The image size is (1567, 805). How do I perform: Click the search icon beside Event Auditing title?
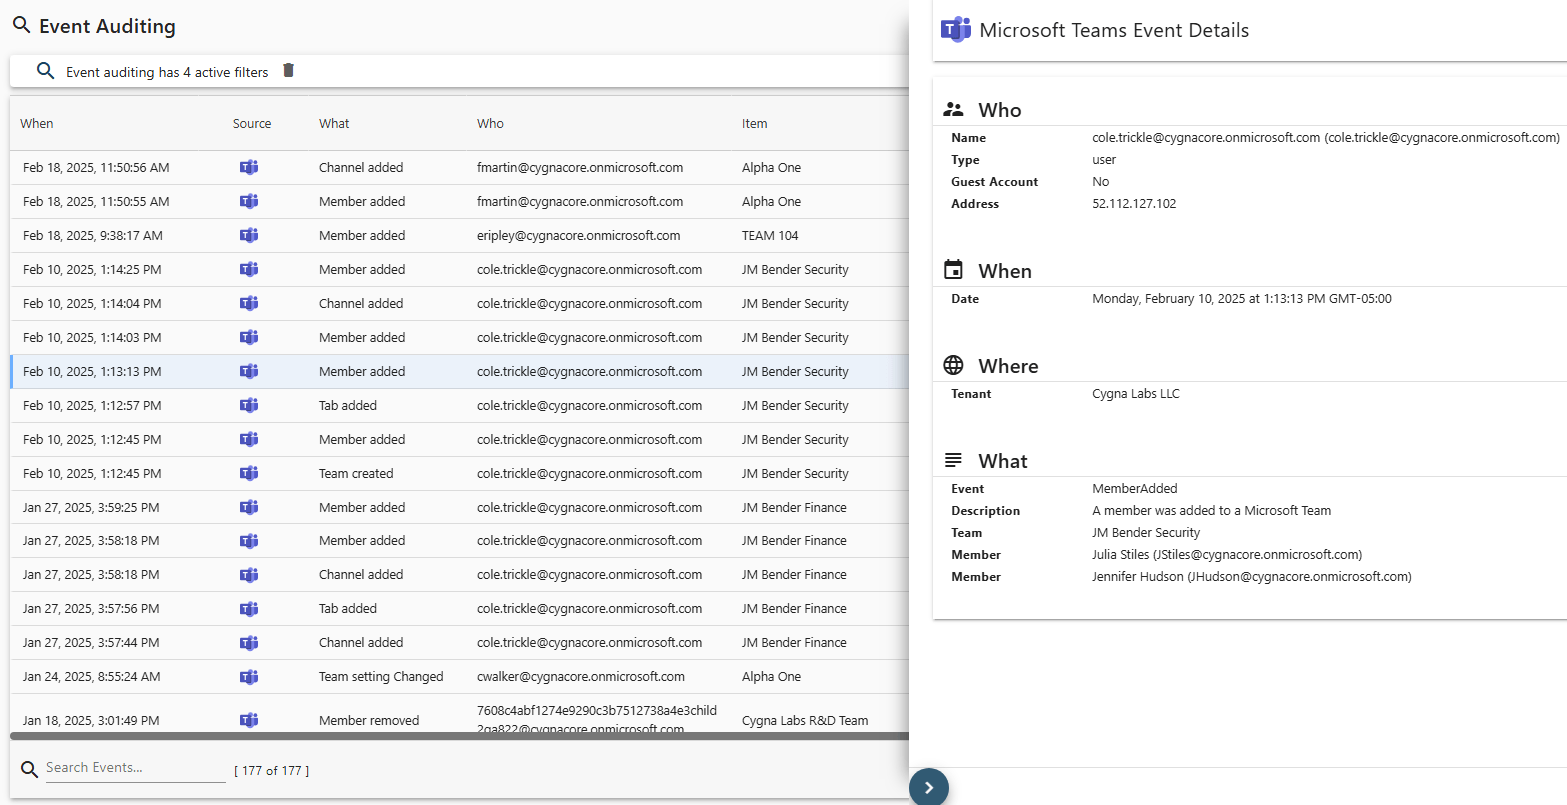(21, 25)
